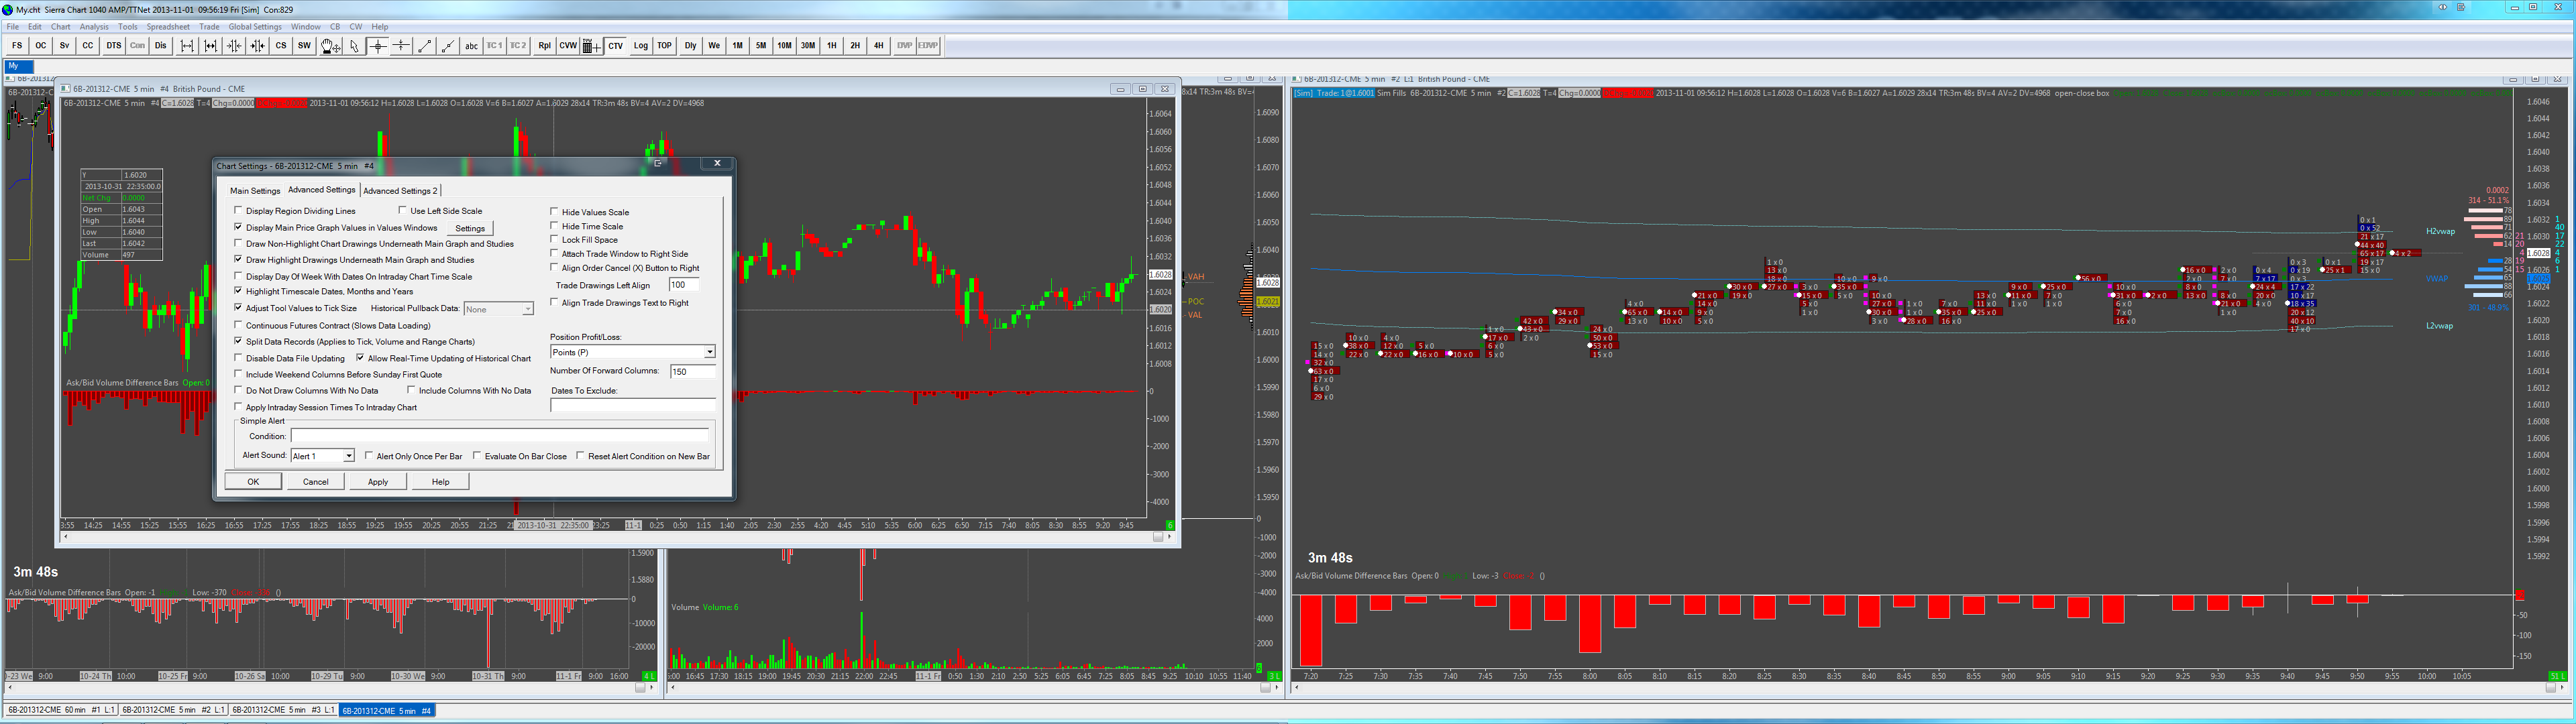Click the 6B-201312-CME 60 min chart tab
Viewport: 2576px width, 724px height.
click(x=62, y=710)
